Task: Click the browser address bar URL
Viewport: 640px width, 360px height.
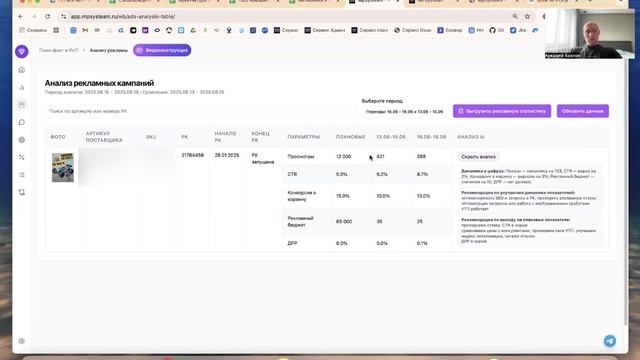Action: pyautogui.click(x=123, y=17)
